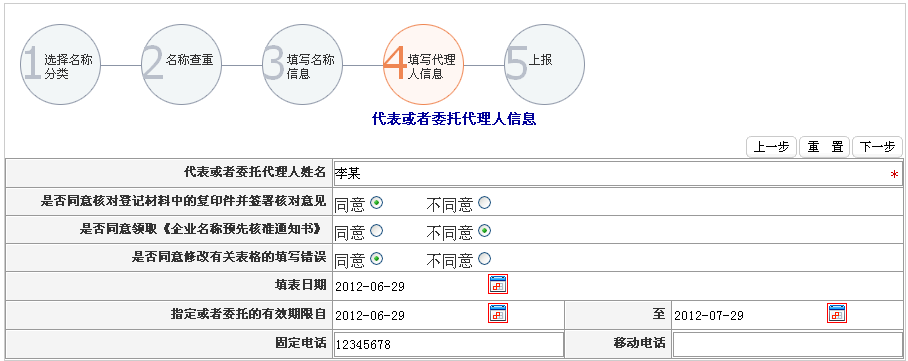Select 不同意 for 核对登记材料中的复印件

pyautogui.click(x=485, y=203)
